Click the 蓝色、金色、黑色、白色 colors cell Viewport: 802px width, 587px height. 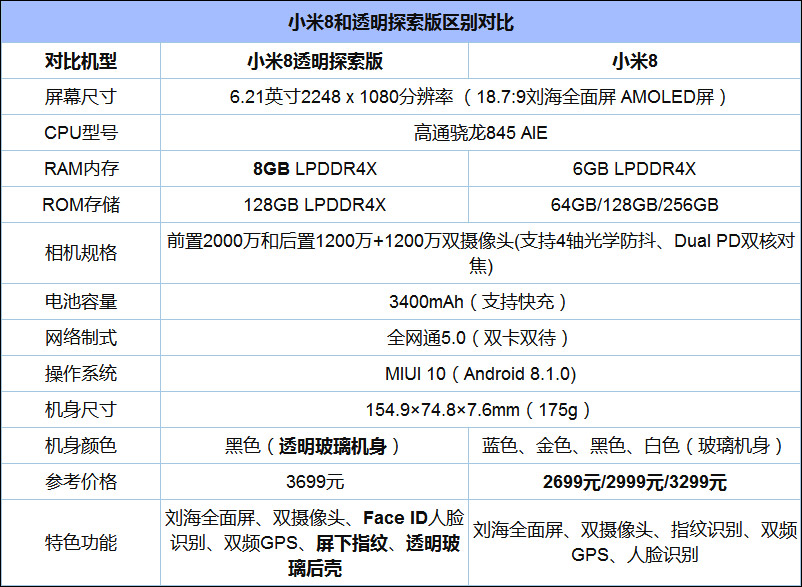point(635,445)
